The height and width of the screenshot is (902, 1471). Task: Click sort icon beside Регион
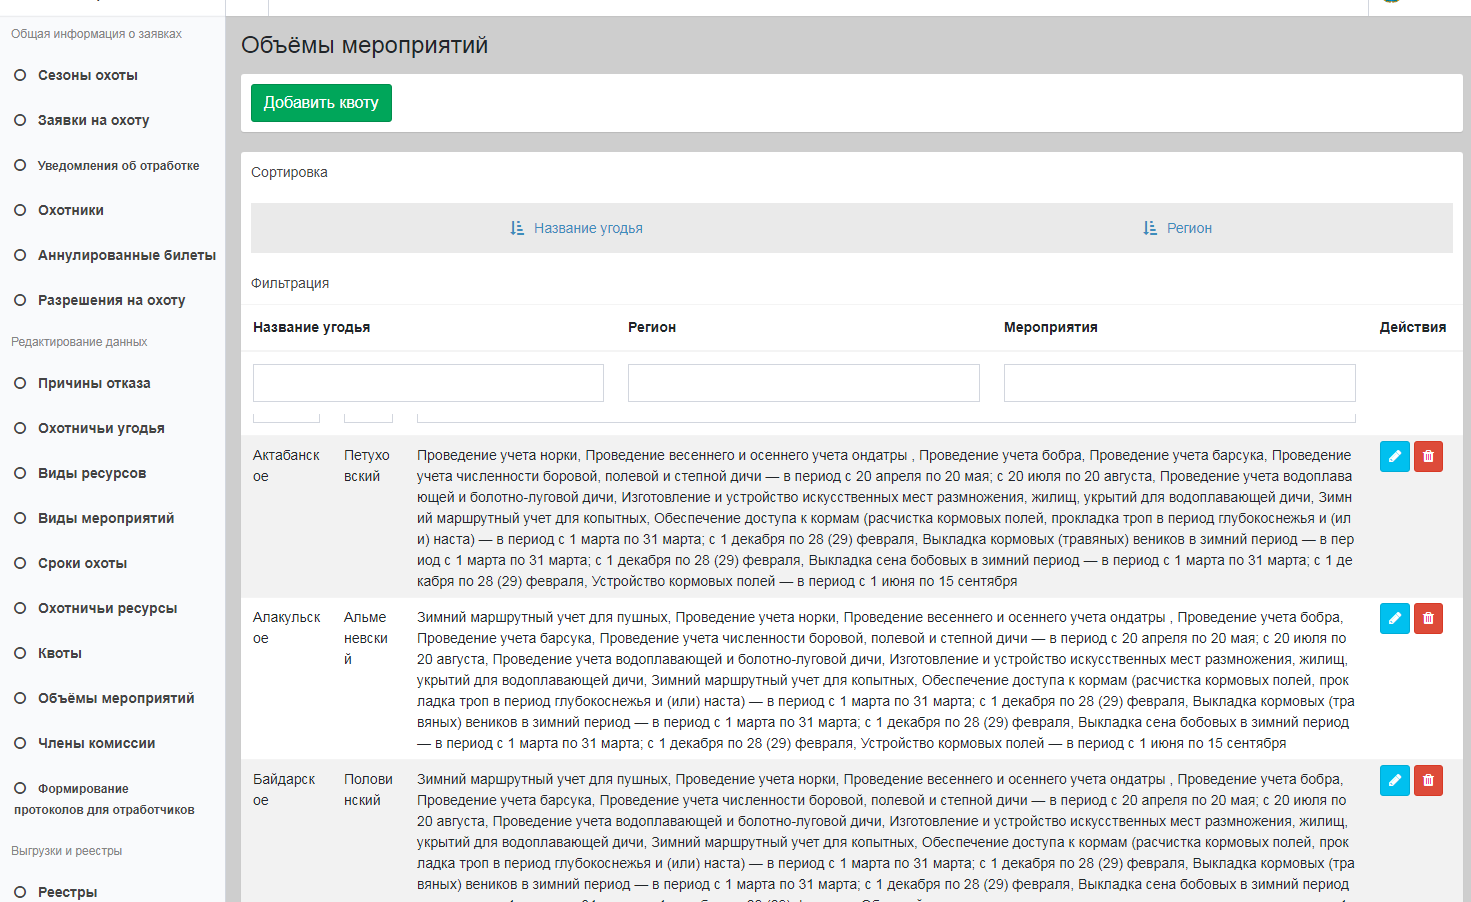tap(1150, 228)
